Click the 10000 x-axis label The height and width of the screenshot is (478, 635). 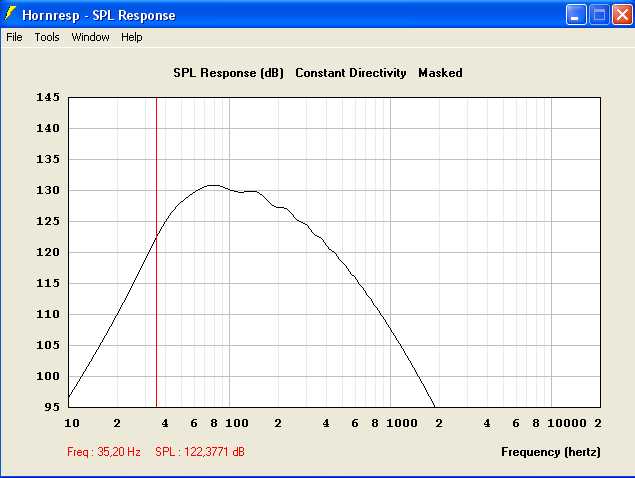click(x=567, y=423)
